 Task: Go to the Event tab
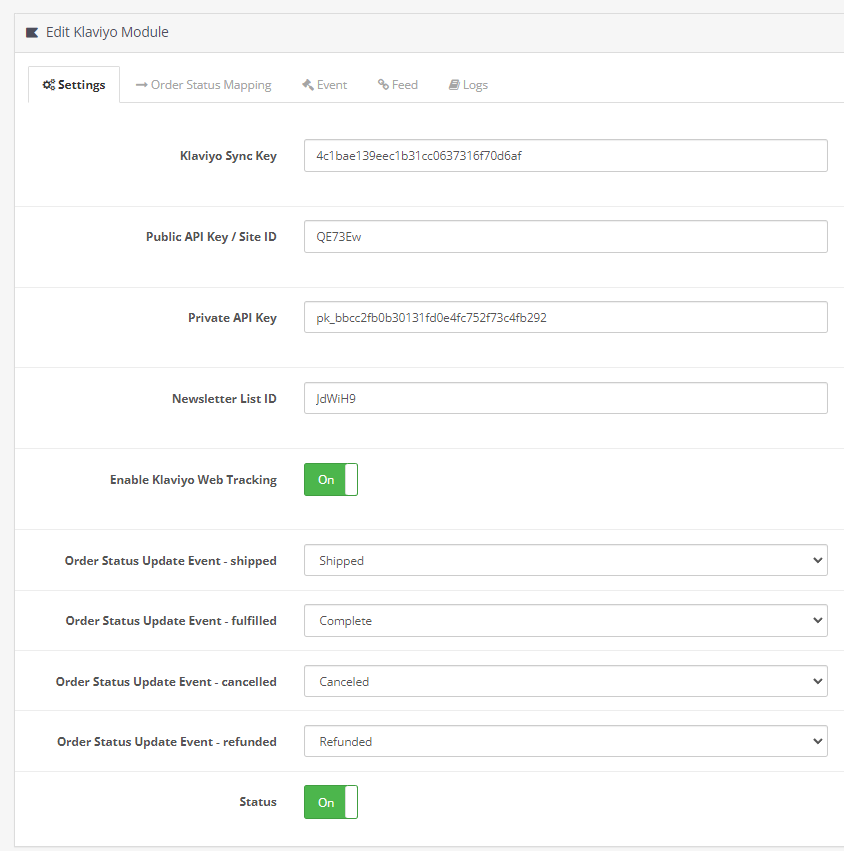(325, 85)
